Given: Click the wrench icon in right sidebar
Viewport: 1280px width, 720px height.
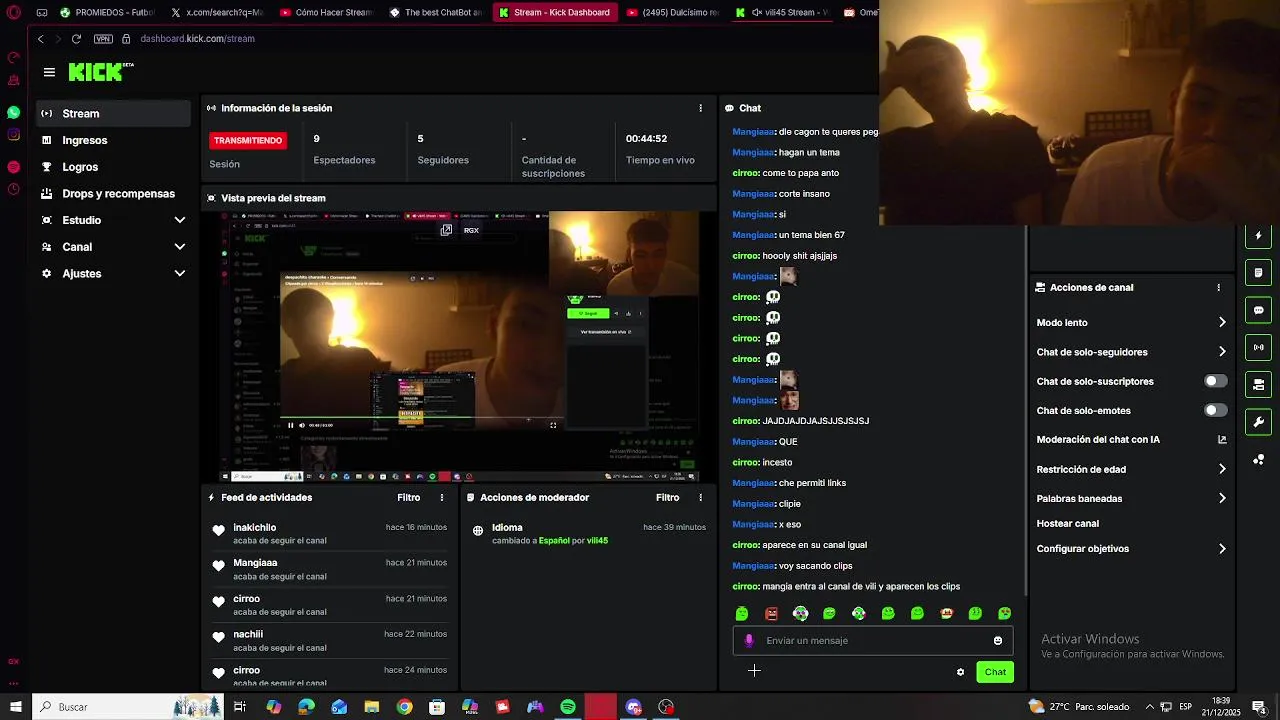Looking at the screenshot, I should (1258, 422).
